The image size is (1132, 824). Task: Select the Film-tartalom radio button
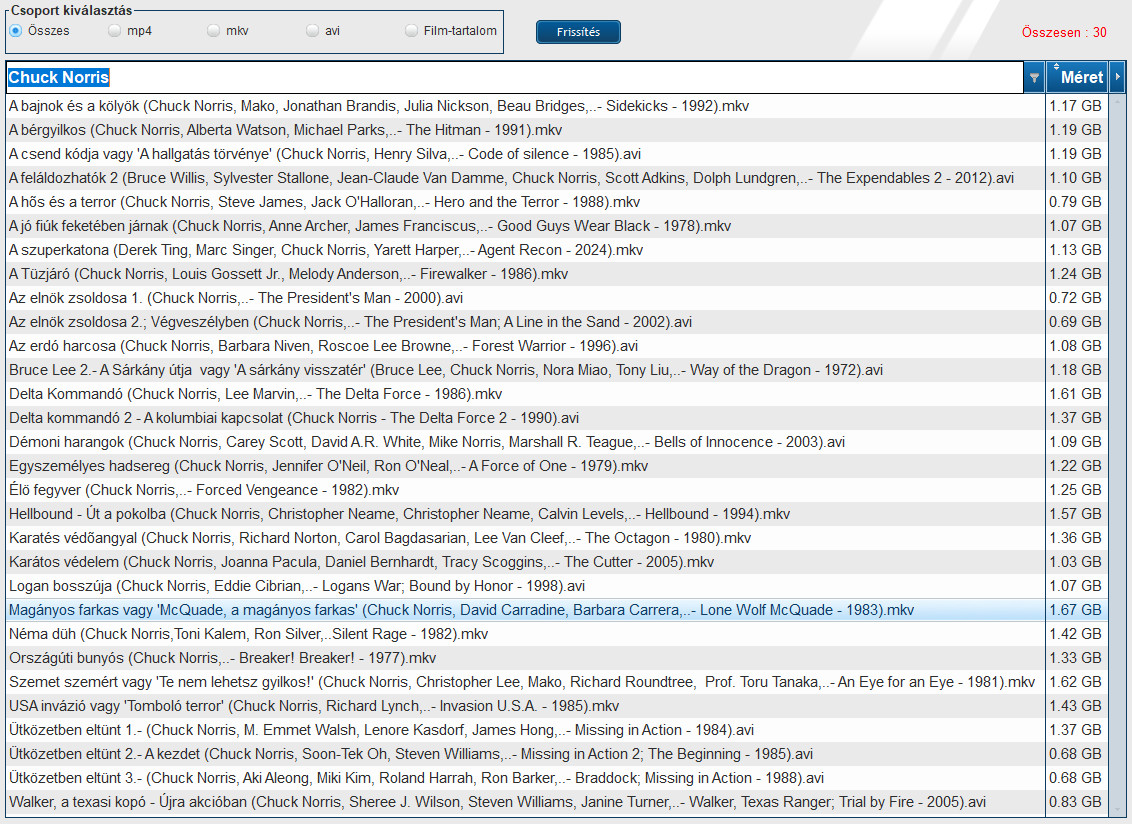(411, 31)
